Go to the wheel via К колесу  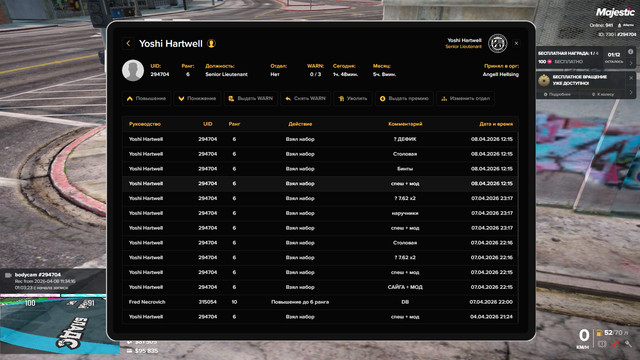coord(603,94)
